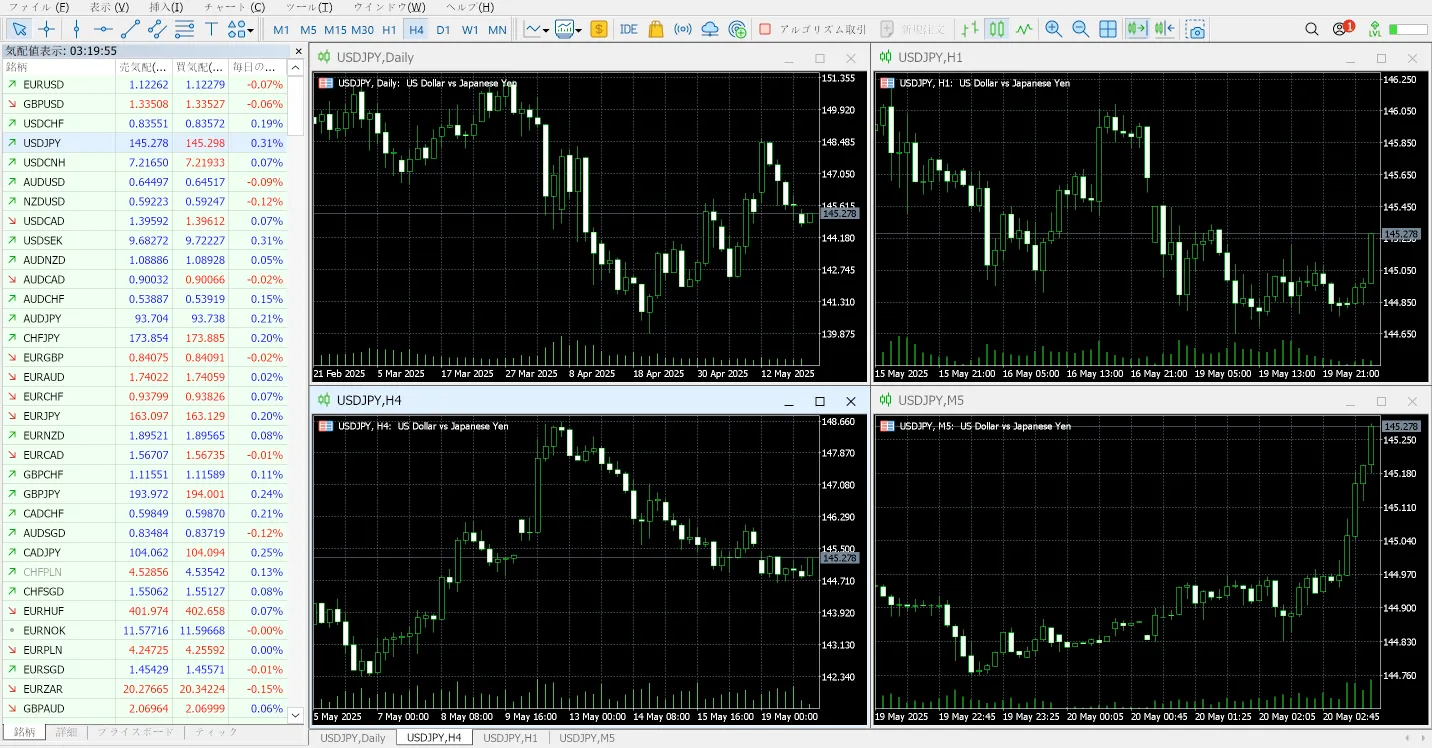The height and width of the screenshot is (748, 1432).
Task: Switch to the H1 timeframe button
Action: (389, 29)
